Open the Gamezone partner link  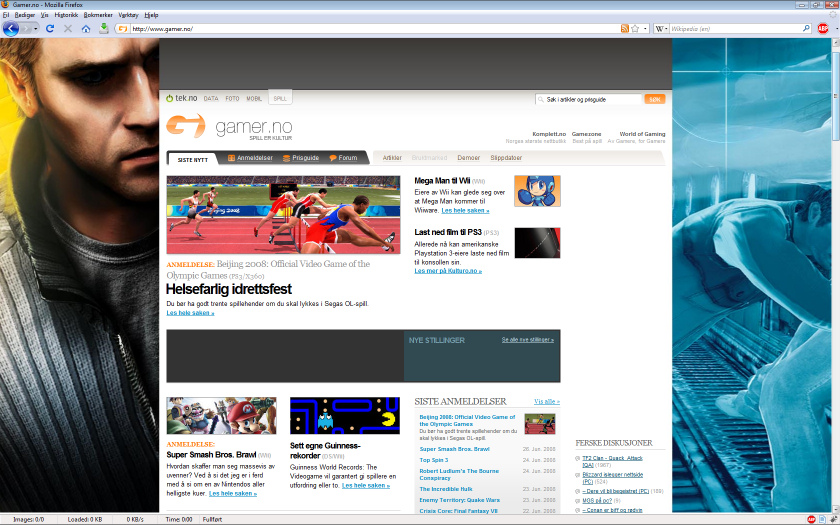586,134
